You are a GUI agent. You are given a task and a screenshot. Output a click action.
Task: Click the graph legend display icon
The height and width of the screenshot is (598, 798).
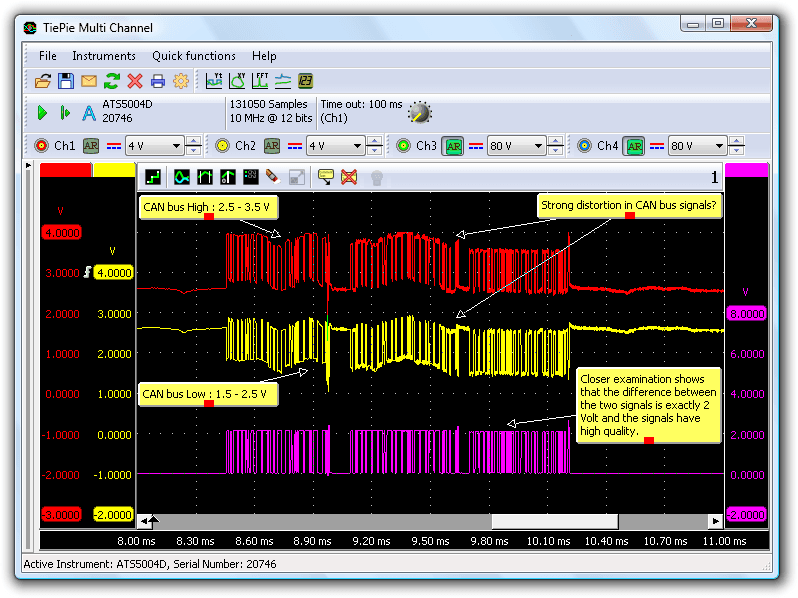(251, 177)
